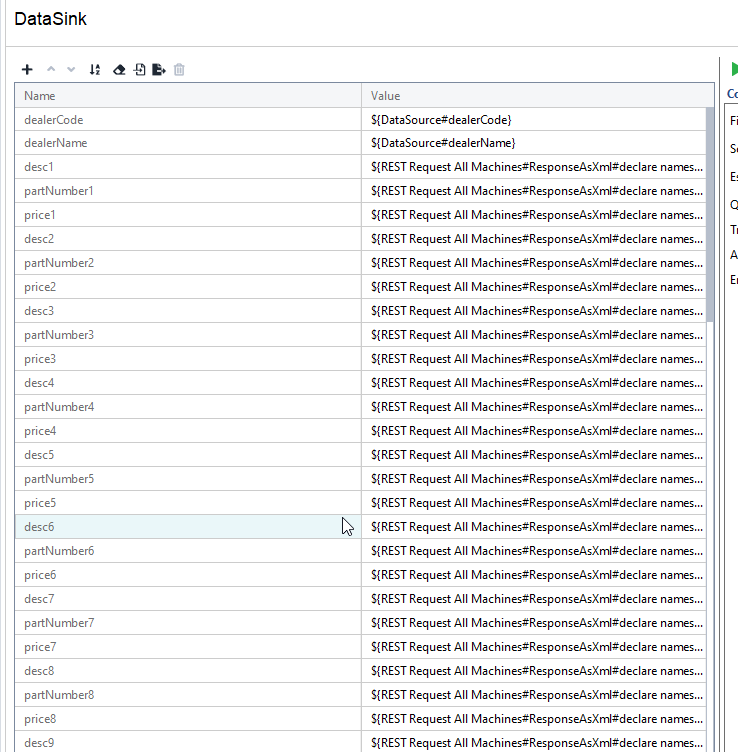
Task: Click the move property up arrow
Action: [x=51, y=70]
